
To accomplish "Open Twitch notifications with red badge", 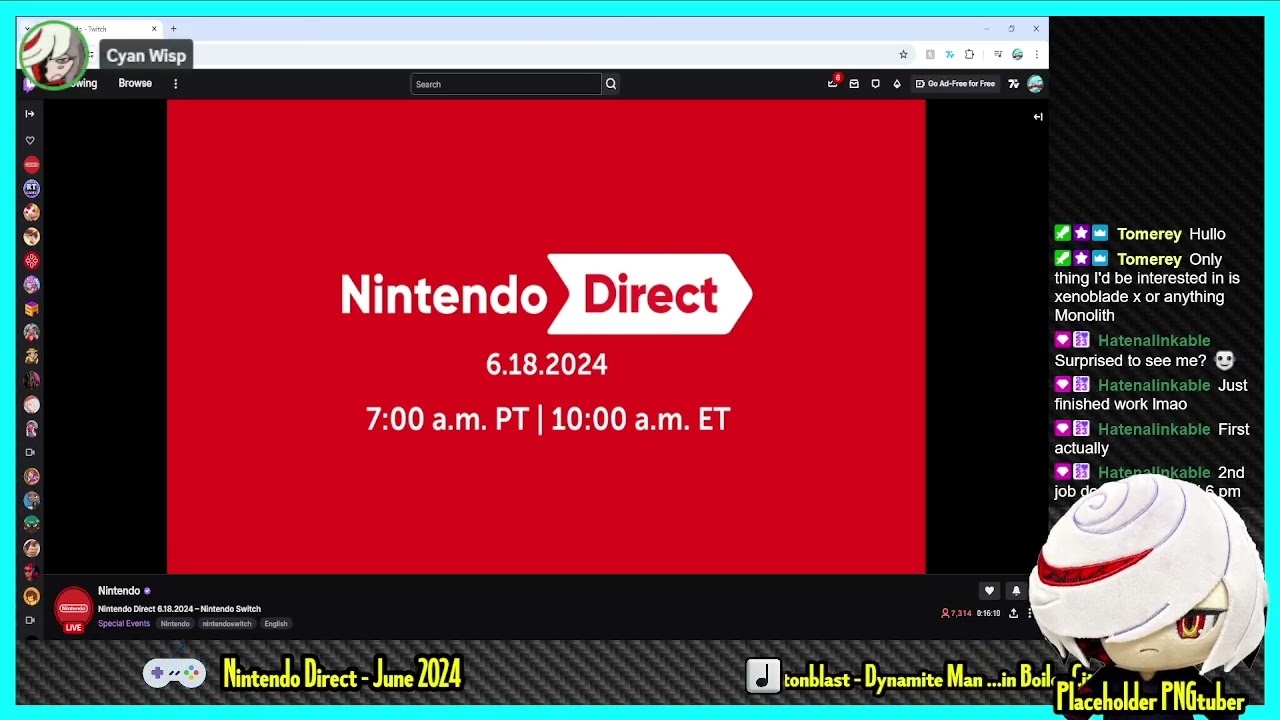I will (x=833, y=83).
